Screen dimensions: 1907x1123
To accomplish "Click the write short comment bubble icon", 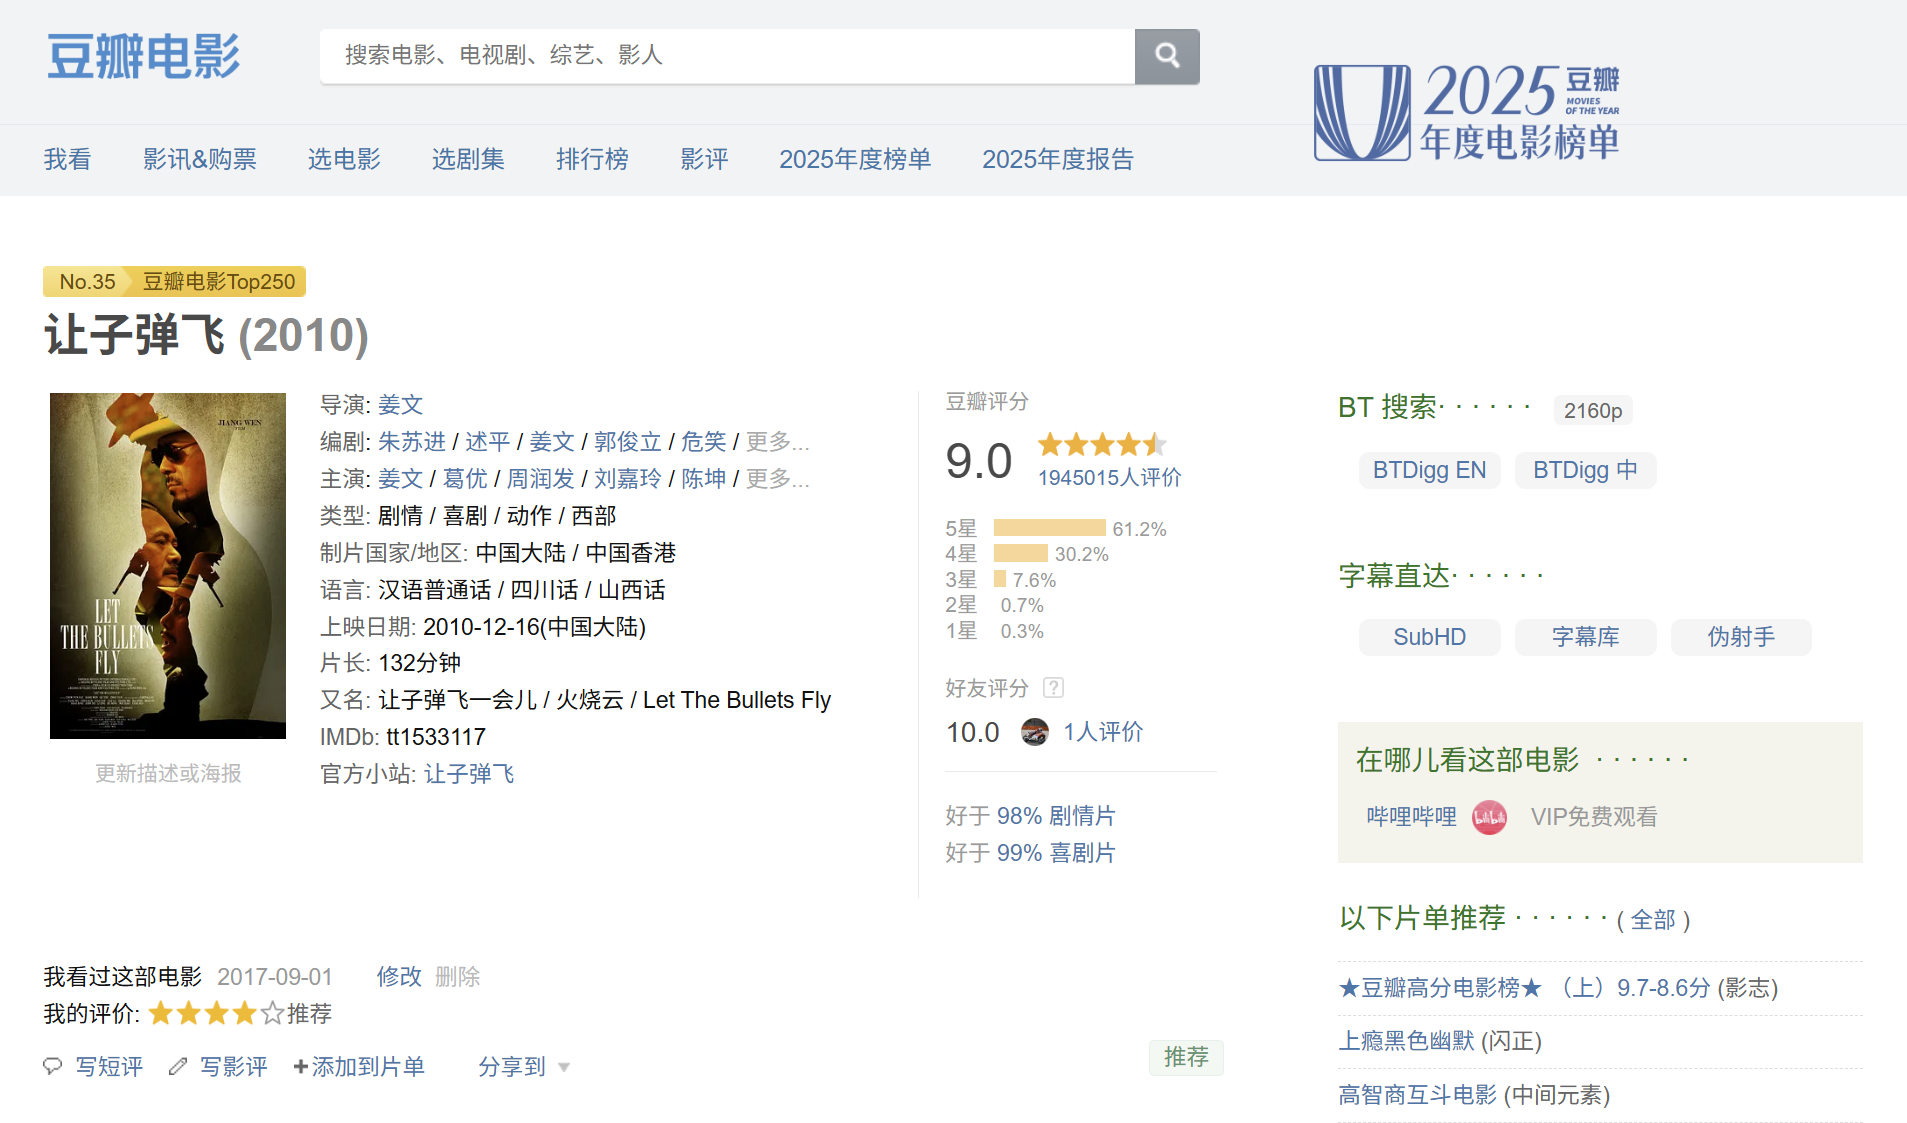I will [53, 1067].
